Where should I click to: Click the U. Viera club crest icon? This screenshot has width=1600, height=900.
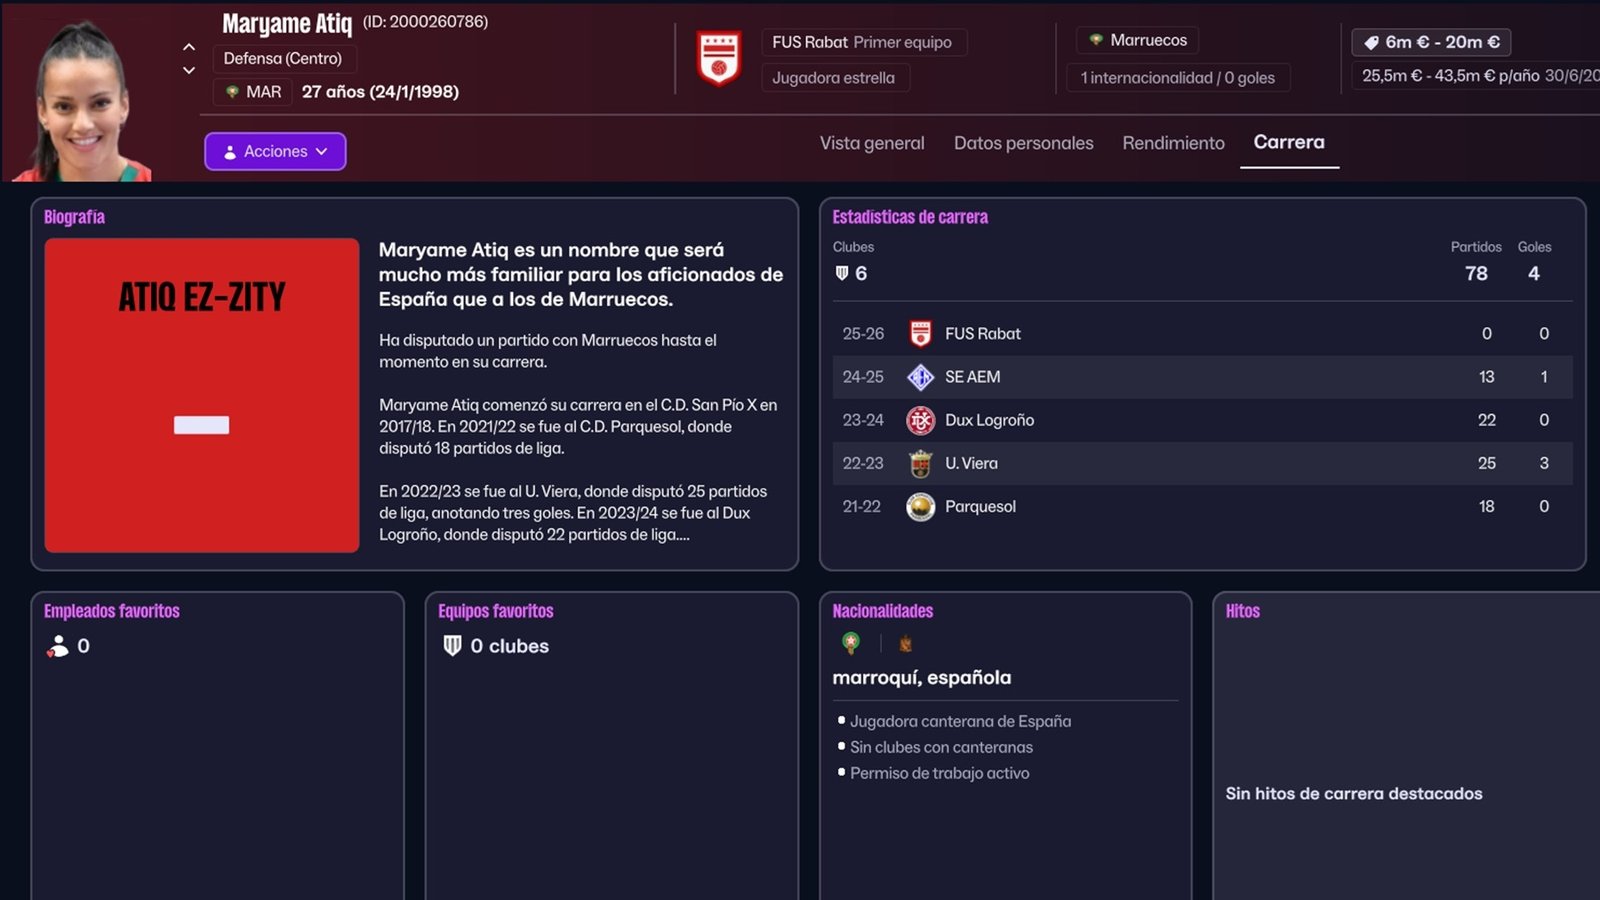920,463
